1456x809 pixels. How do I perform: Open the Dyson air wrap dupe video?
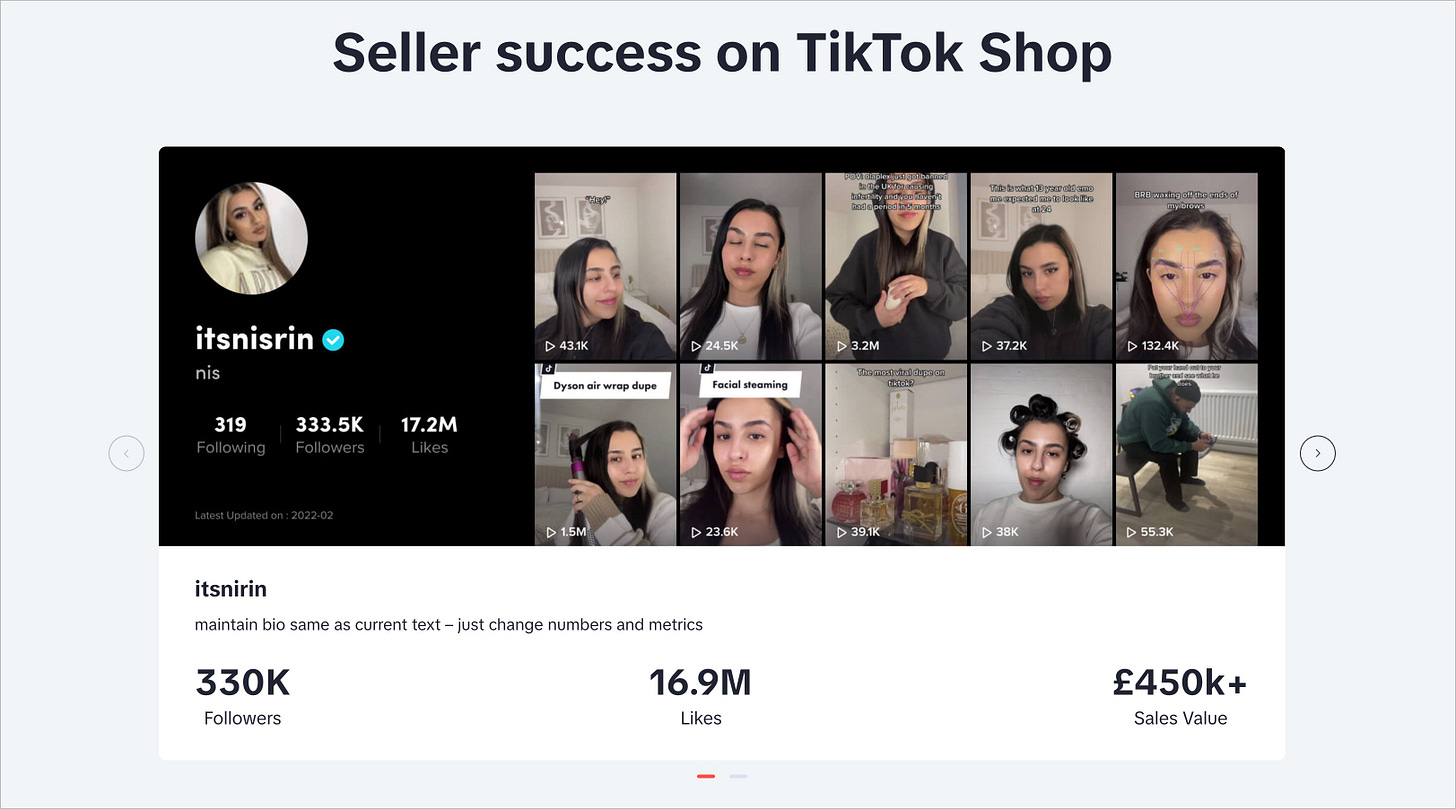605,454
